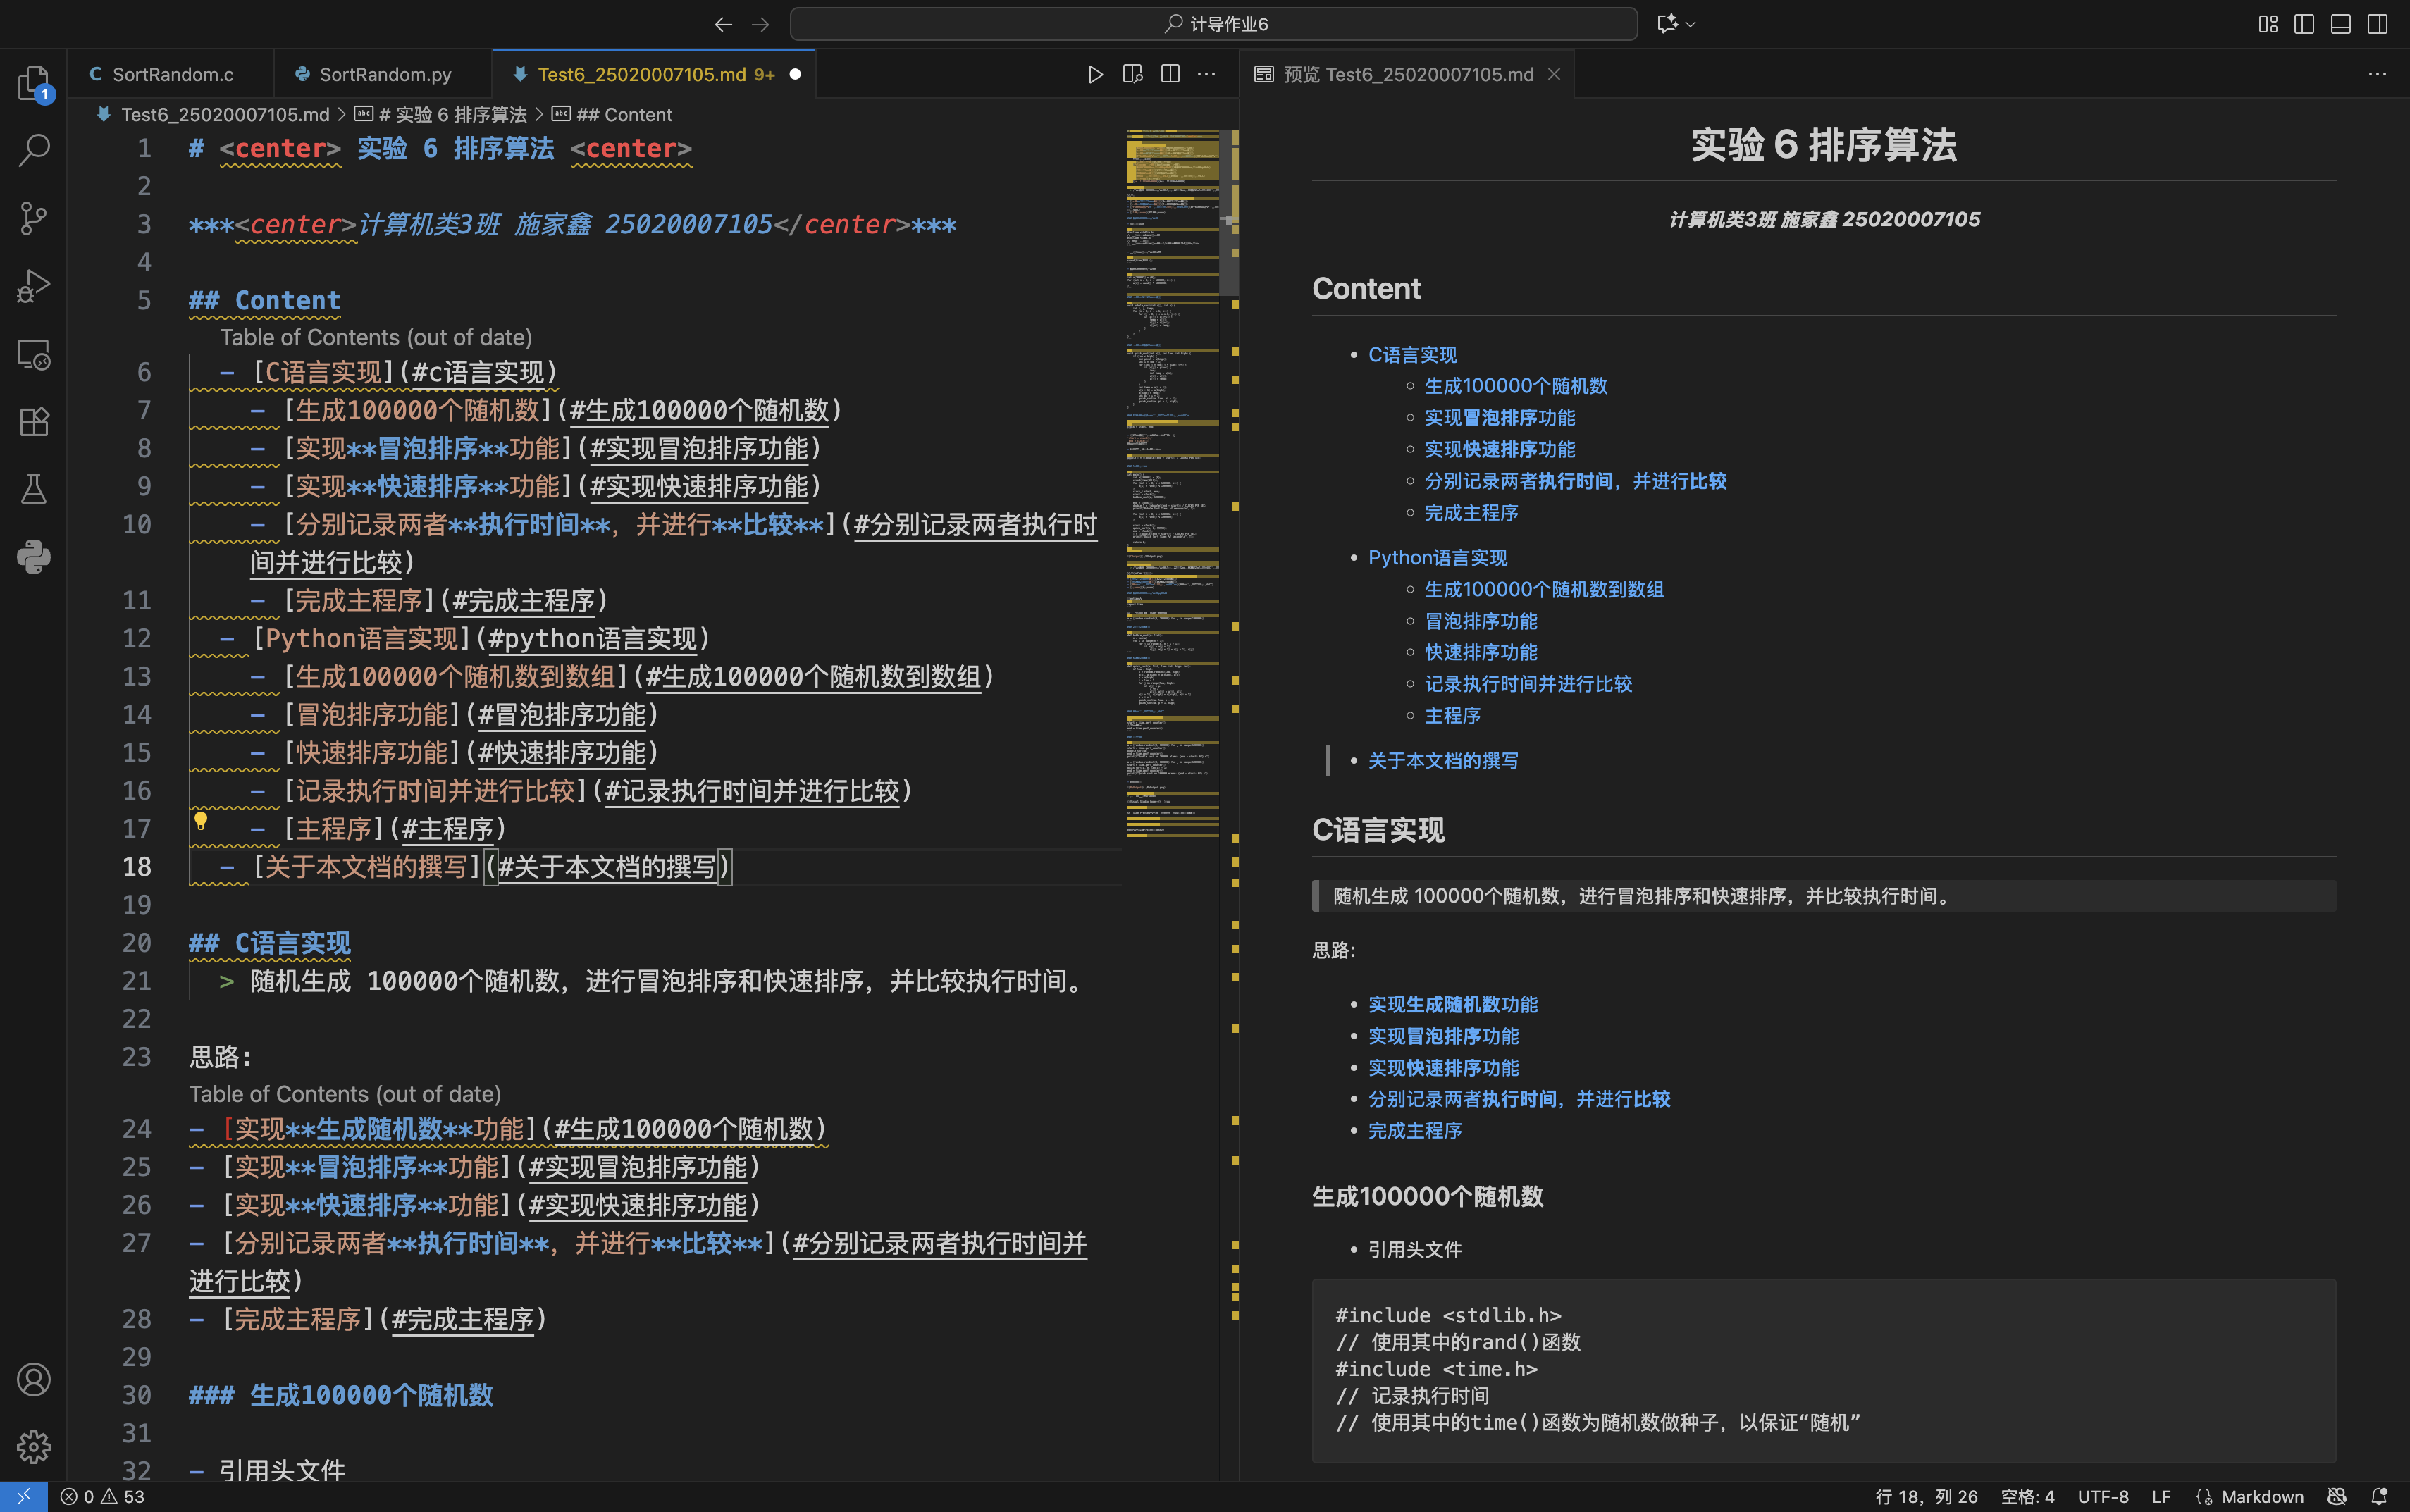Open the Explorer view in activity bar
2410x1512 pixels.
33,83
